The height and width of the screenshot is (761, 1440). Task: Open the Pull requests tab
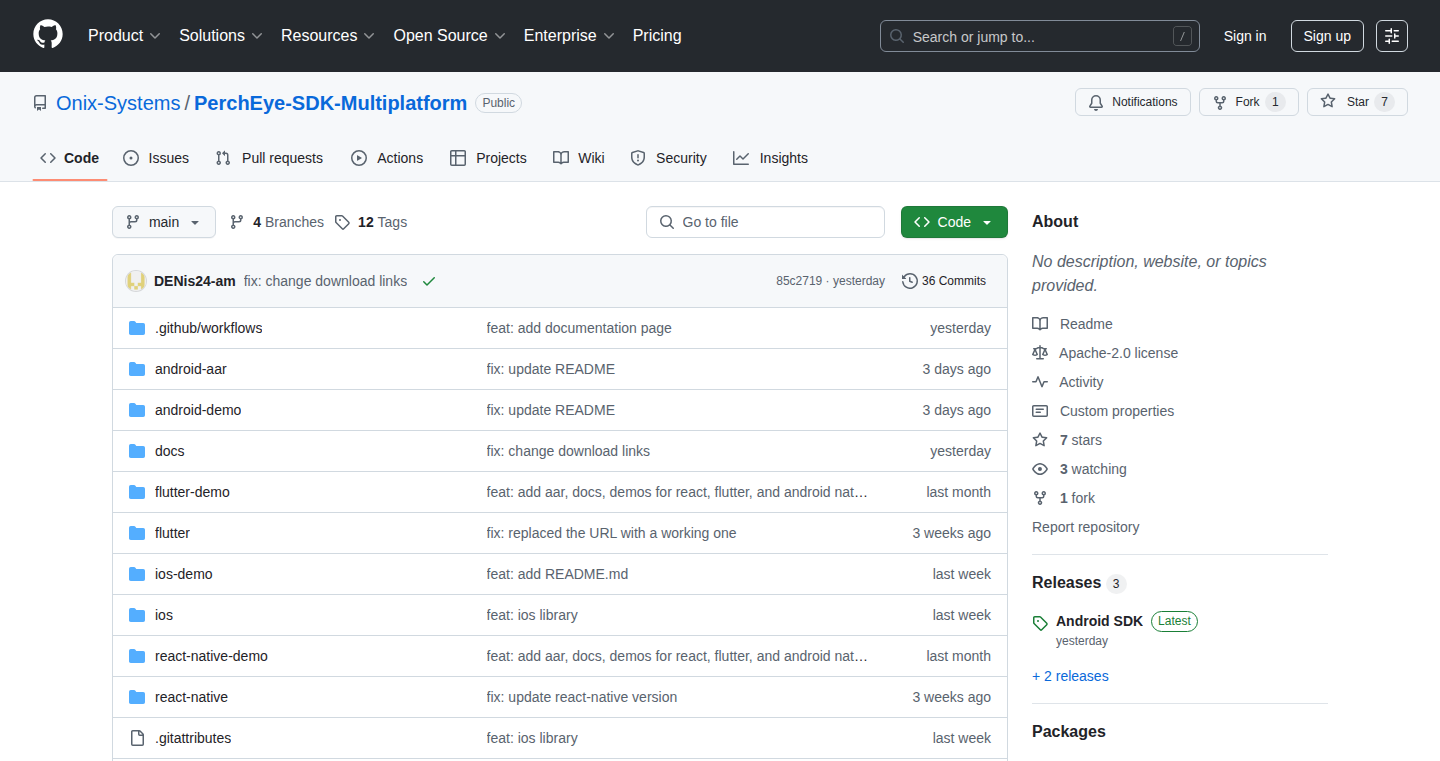pyautogui.click(x=269, y=158)
